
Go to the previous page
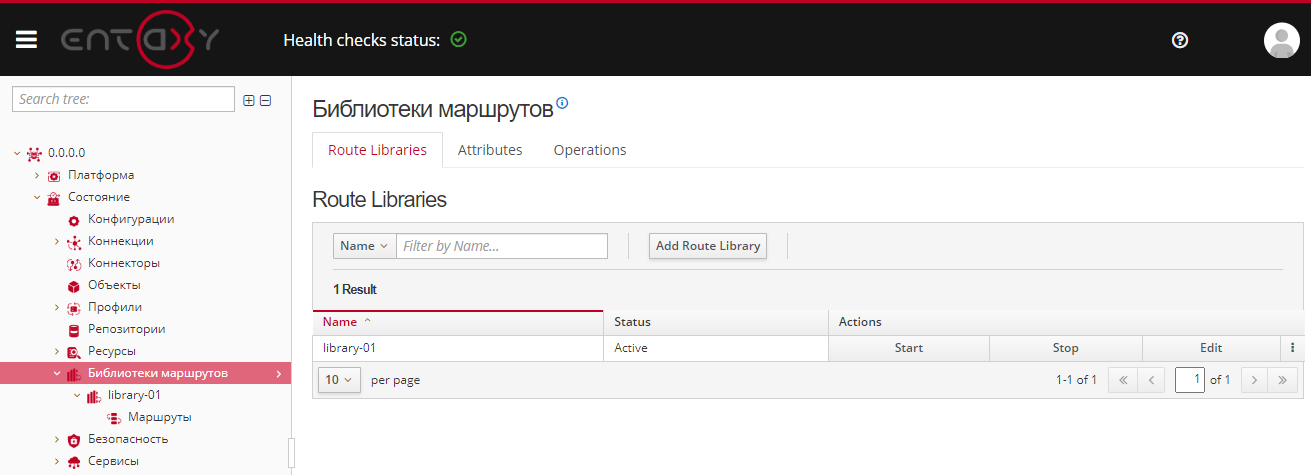click(x=1151, y=380)
